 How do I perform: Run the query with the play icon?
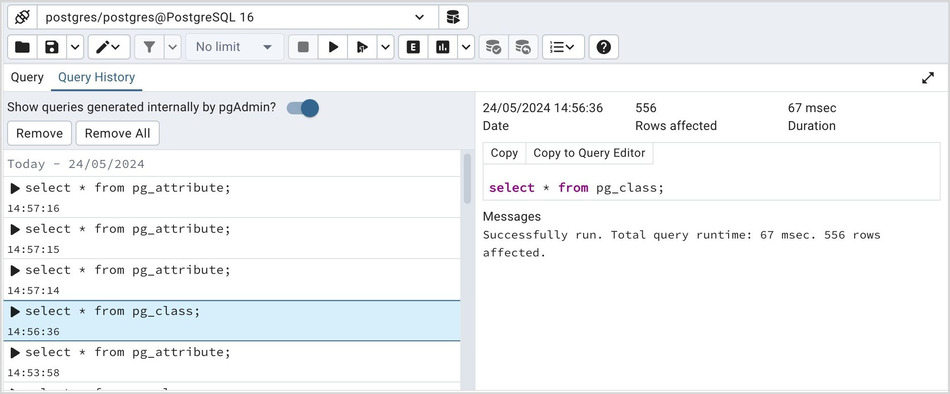tap(333, 47)
